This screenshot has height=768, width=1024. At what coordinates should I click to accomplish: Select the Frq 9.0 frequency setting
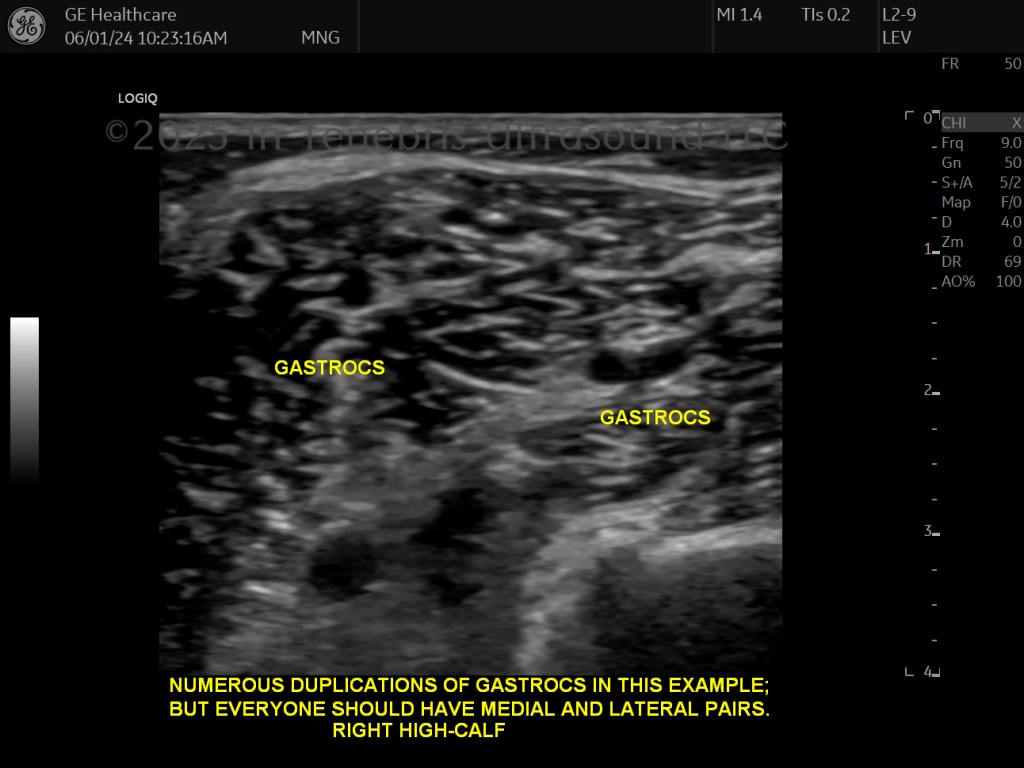(982, 142)
